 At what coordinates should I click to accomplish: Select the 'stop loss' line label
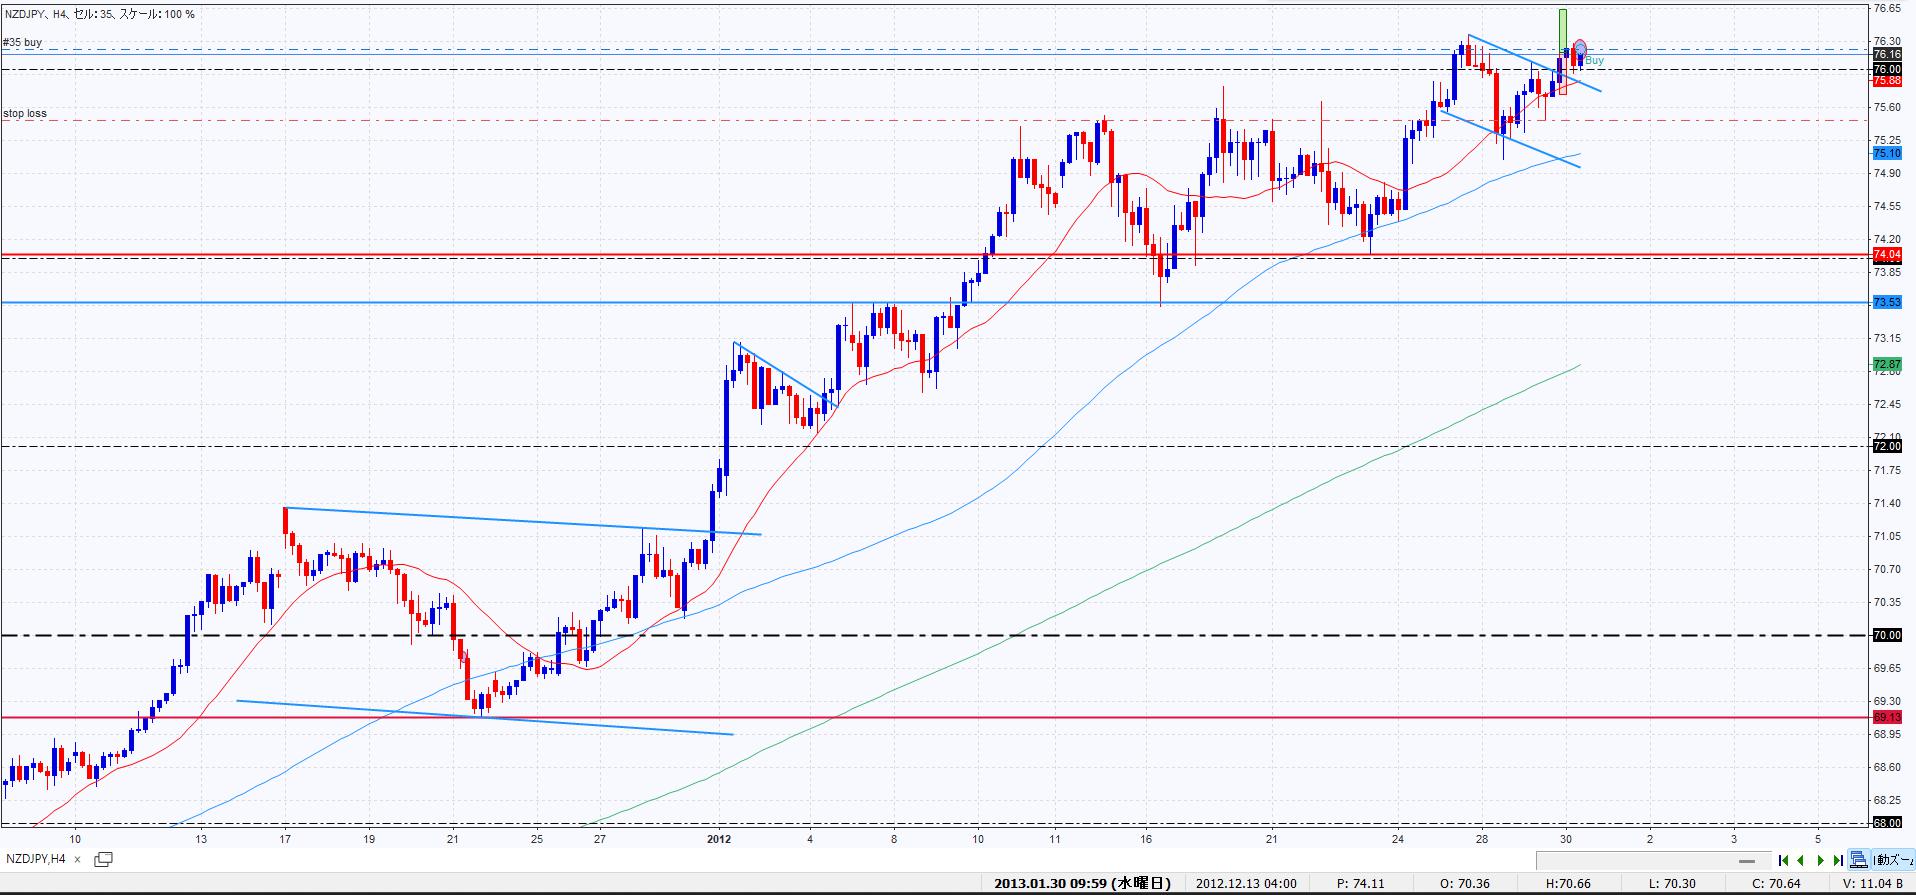coord(25,114)
